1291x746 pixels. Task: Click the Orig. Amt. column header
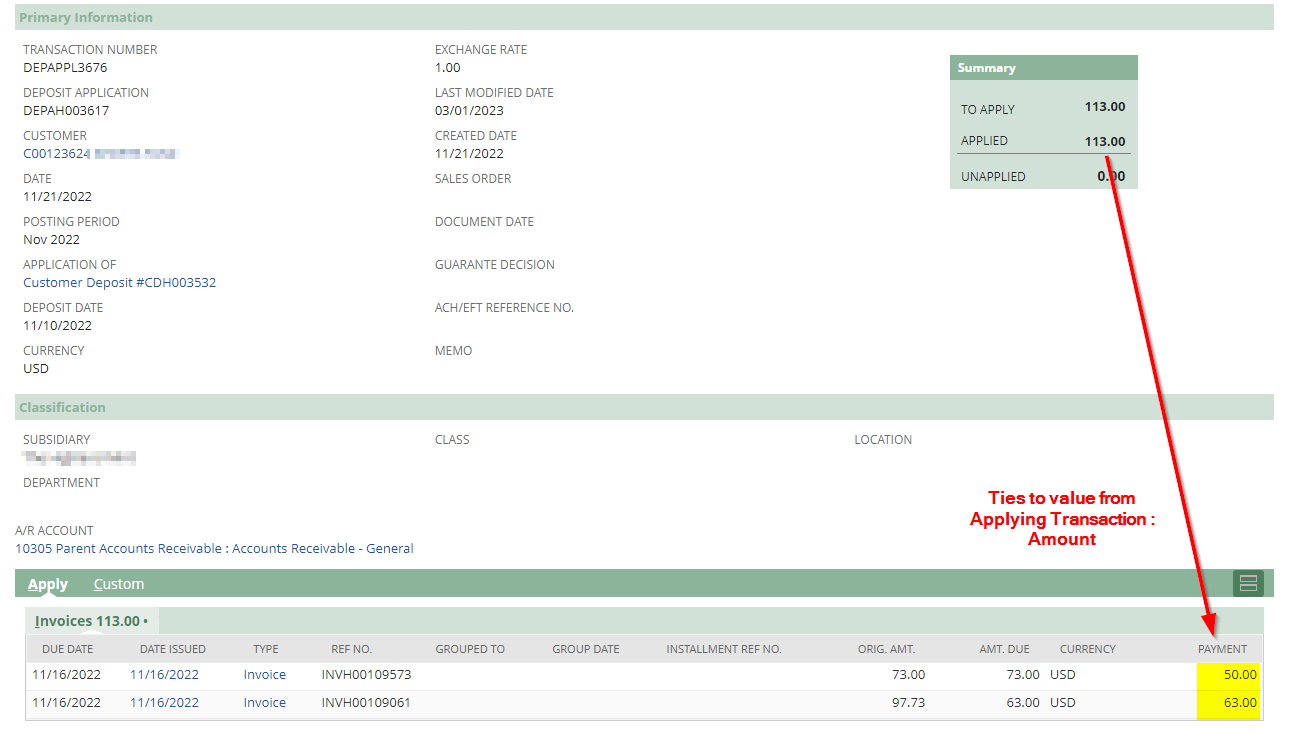coord(886,649)
